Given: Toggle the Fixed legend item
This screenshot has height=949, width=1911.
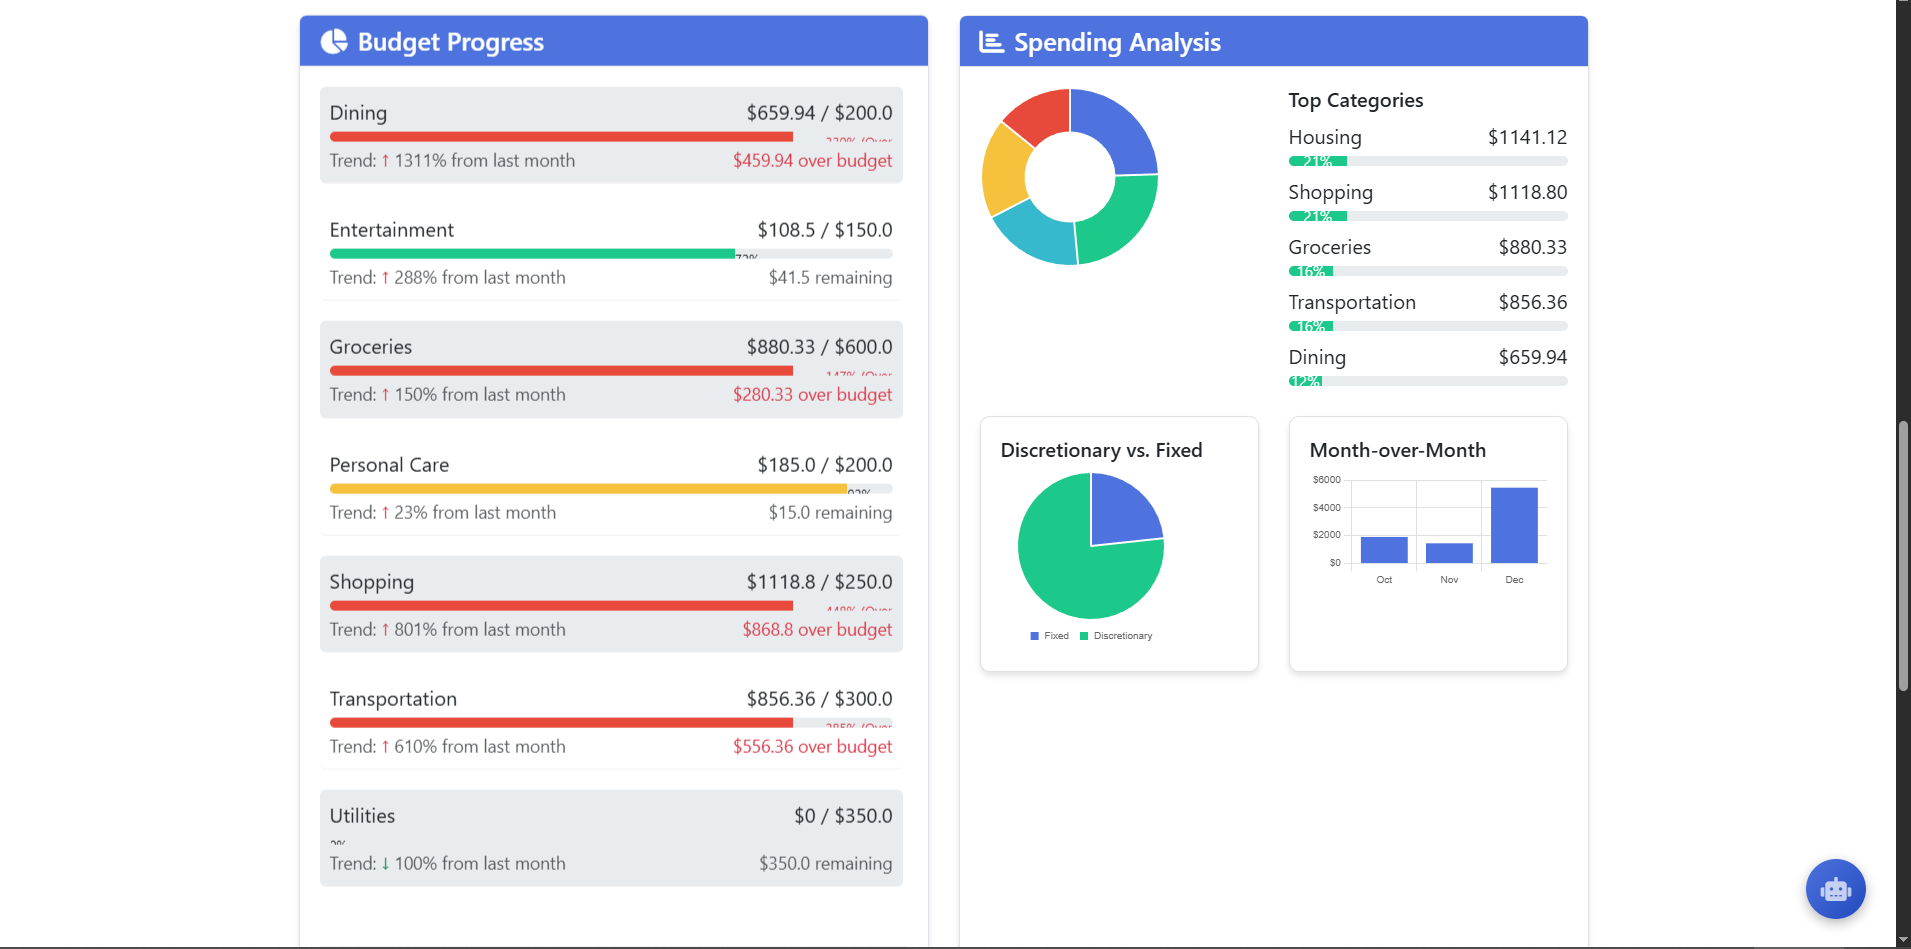Looking at the screenshot, I should click(x=1049, y=636).
